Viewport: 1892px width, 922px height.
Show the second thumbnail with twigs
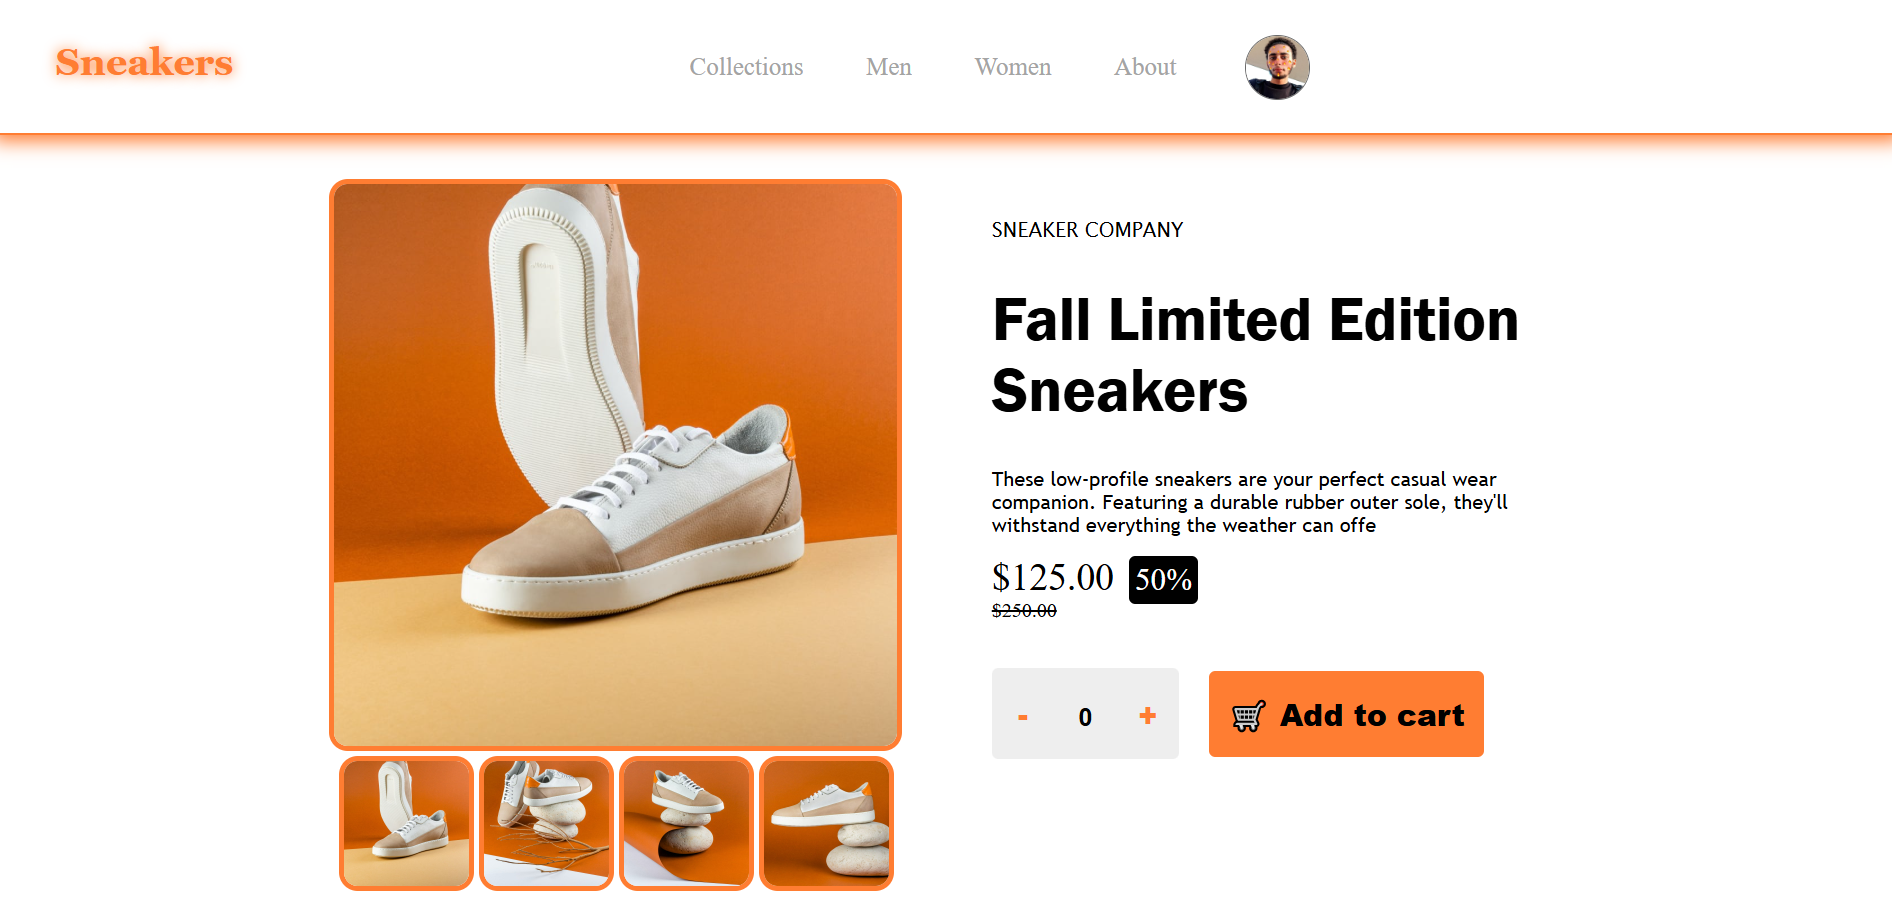coord(546,823)
